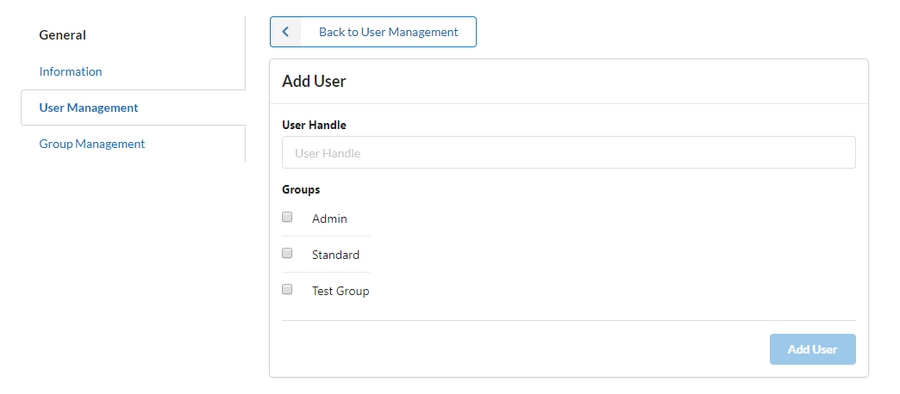Image resolution: width=900 pixels, height=394 pixels.
Task: Tick the Test Group checkbox
Action: pyautogui.click(x=287, y=289)
